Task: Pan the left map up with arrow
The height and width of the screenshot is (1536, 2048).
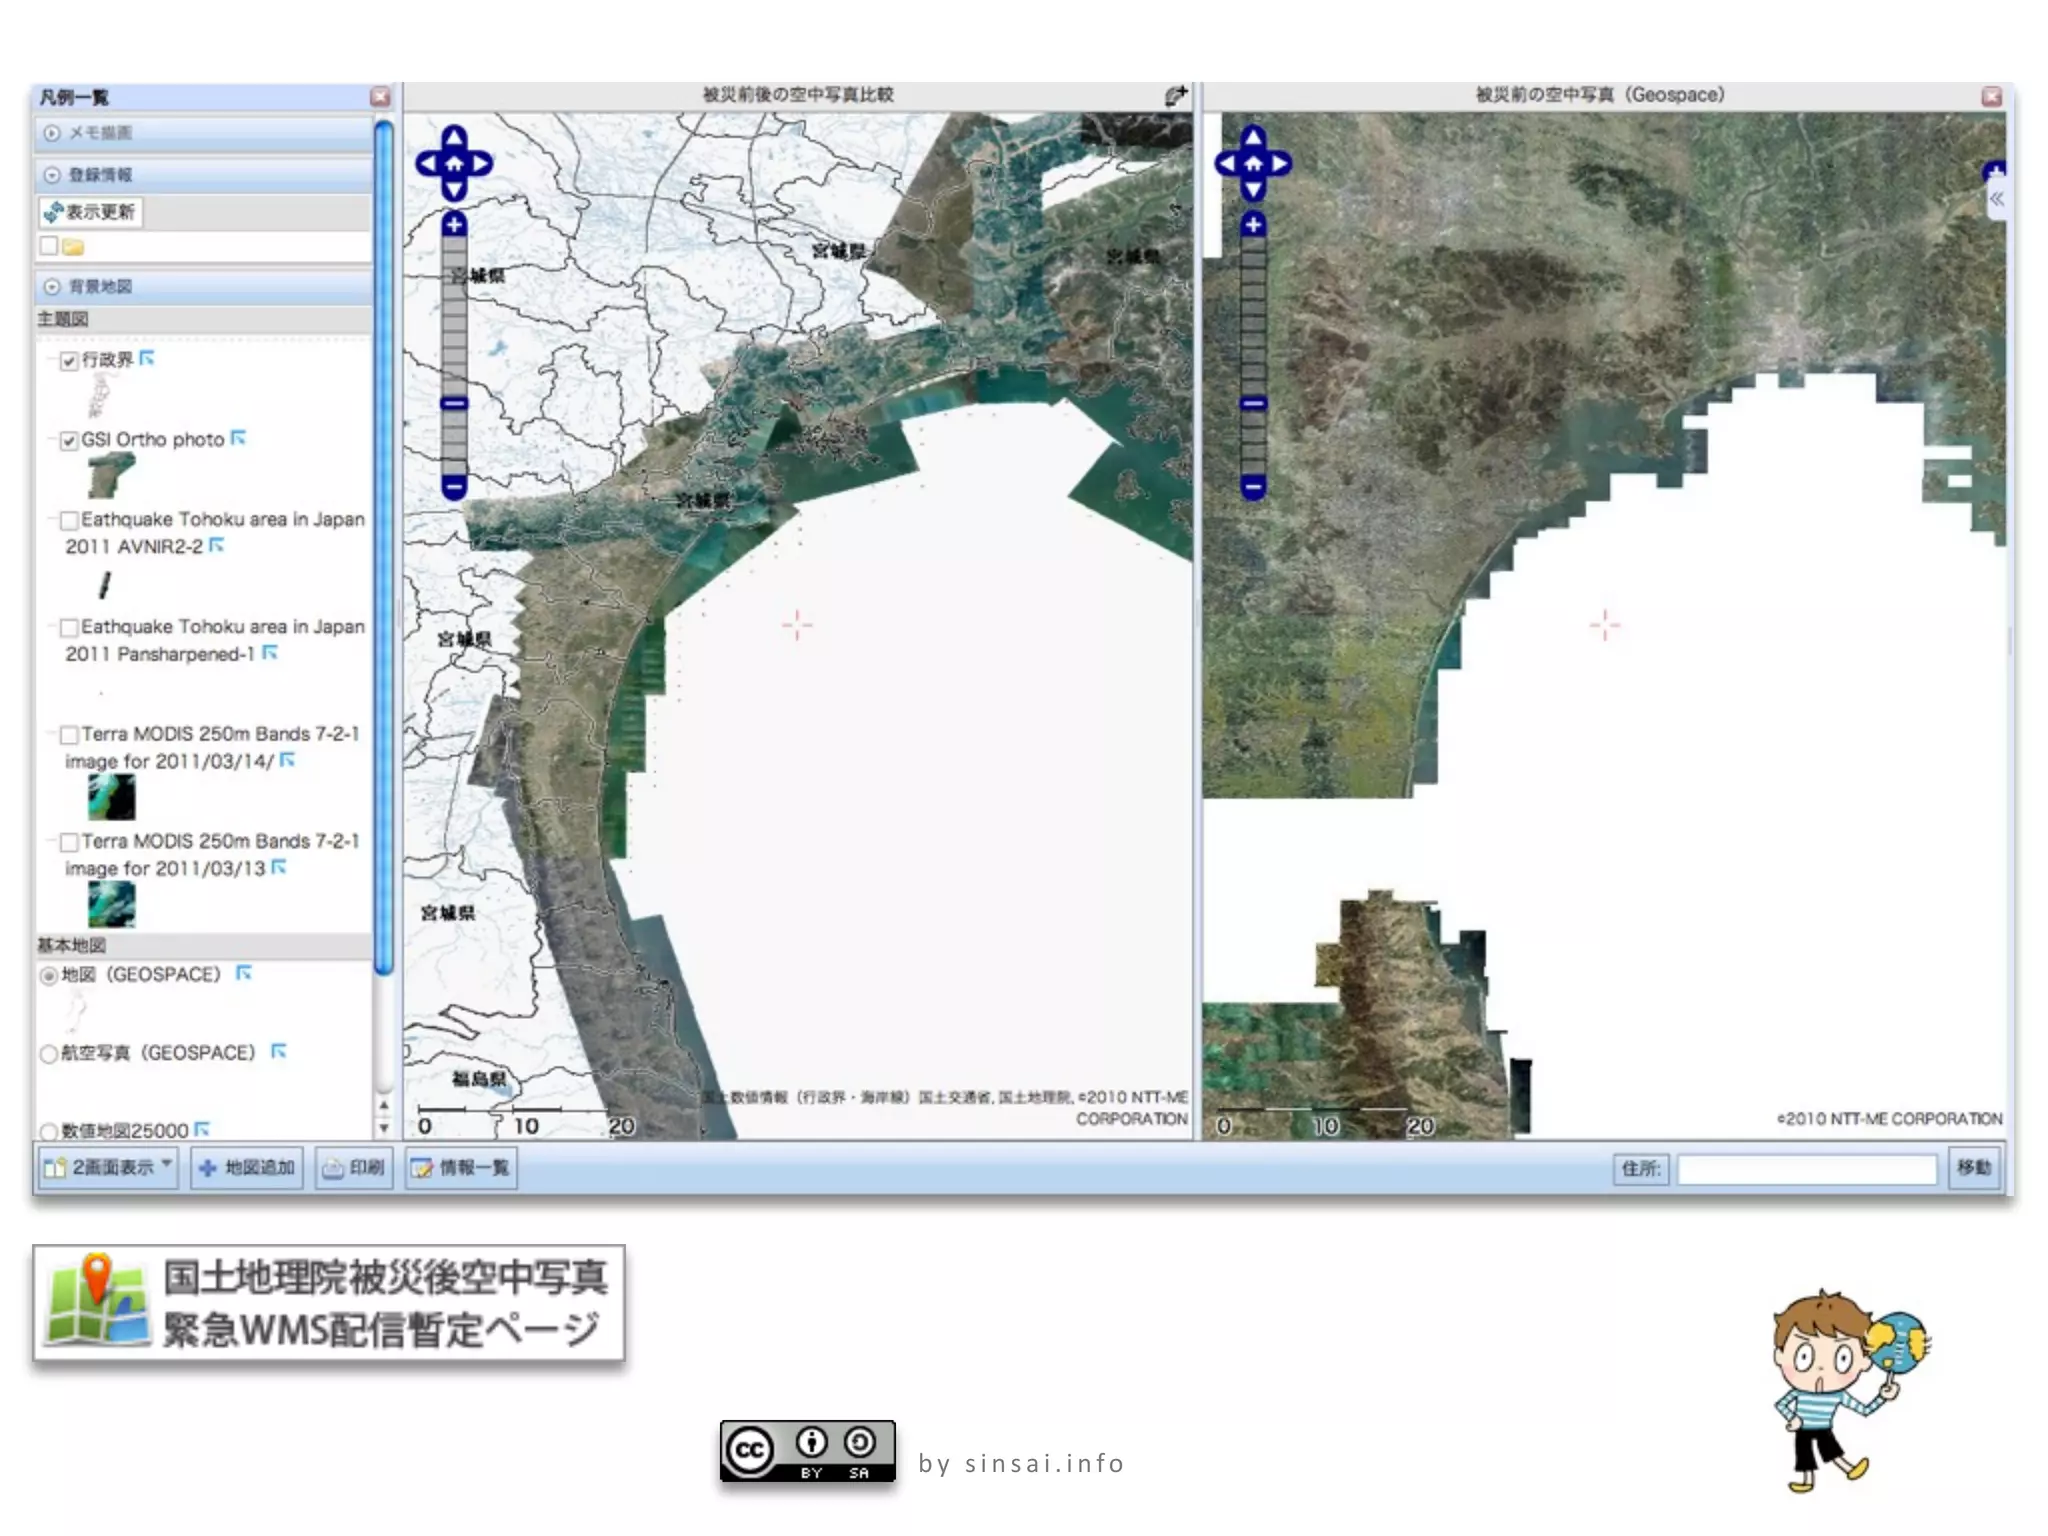Action: point(454,137)
